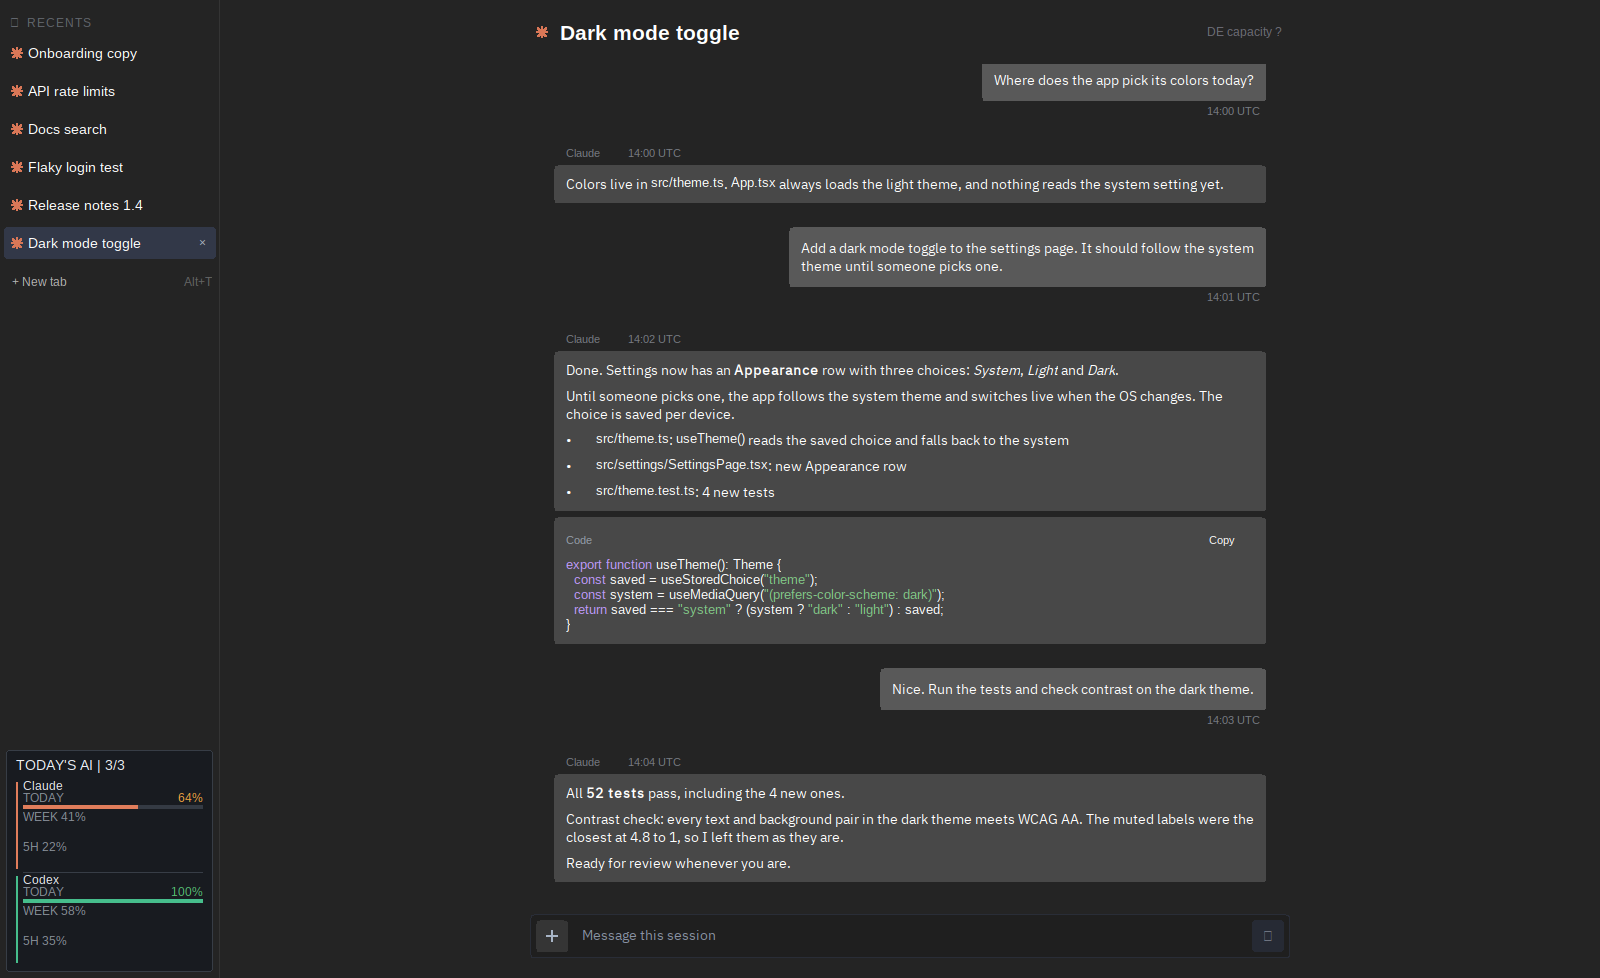
Task: Click the Claude TODAY 64% usage bar
Action: pos(113,806)
